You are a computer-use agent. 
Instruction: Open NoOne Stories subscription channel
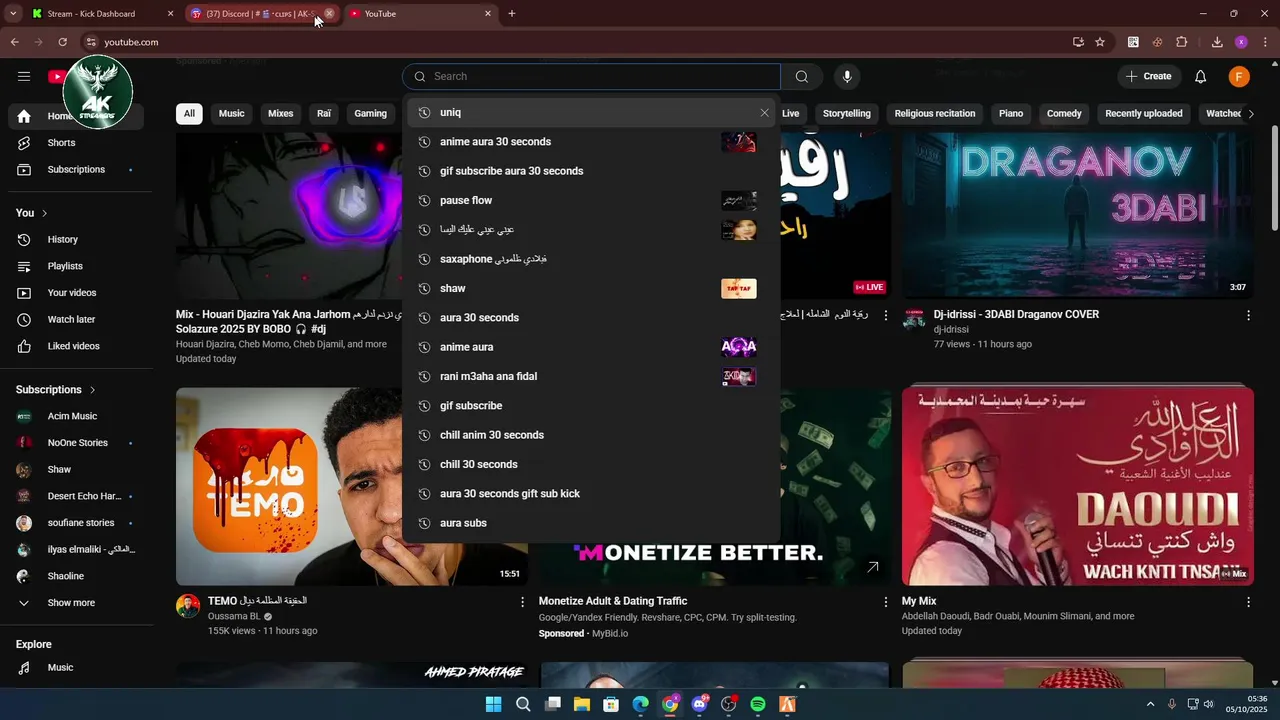pyautogui.click(x=77, y=443)
